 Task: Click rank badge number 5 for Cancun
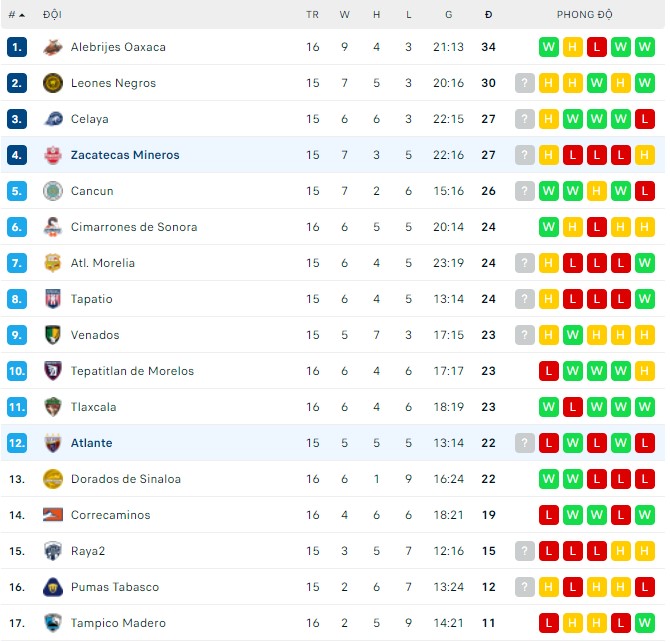coord(16,191)
